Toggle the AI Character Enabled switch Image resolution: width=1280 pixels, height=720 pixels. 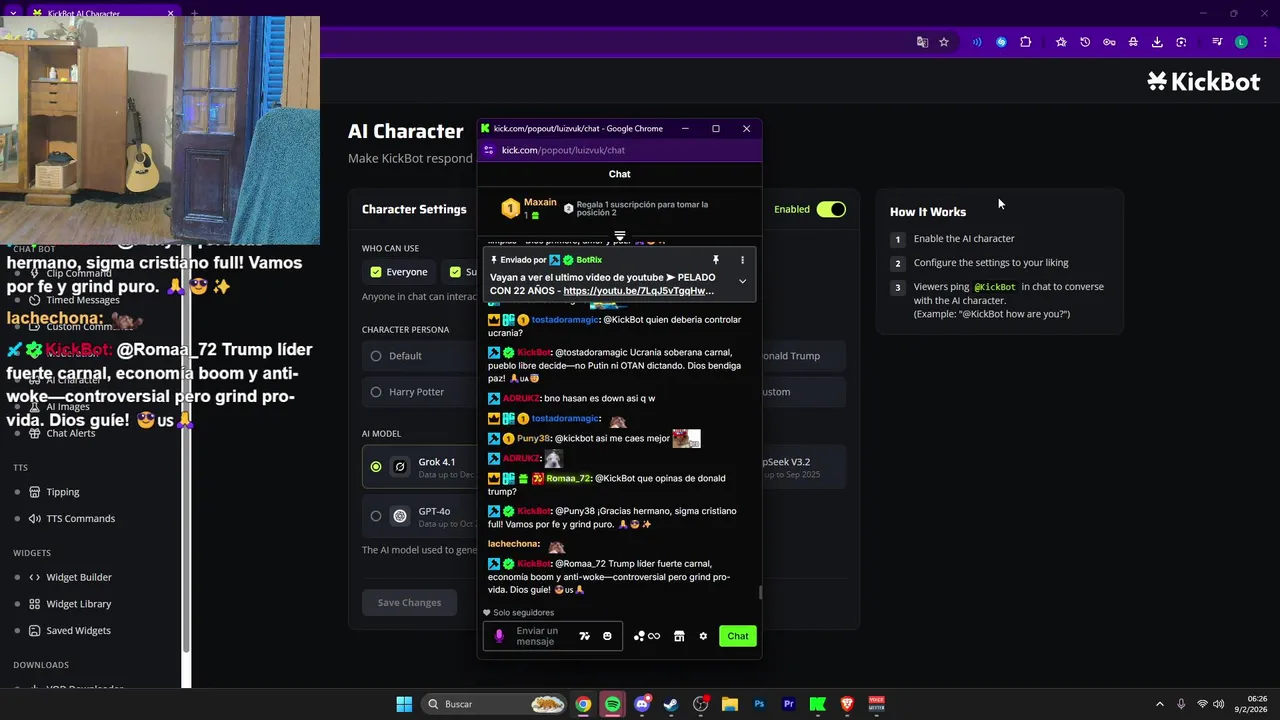pyautogui.click(x=831, y=209)
